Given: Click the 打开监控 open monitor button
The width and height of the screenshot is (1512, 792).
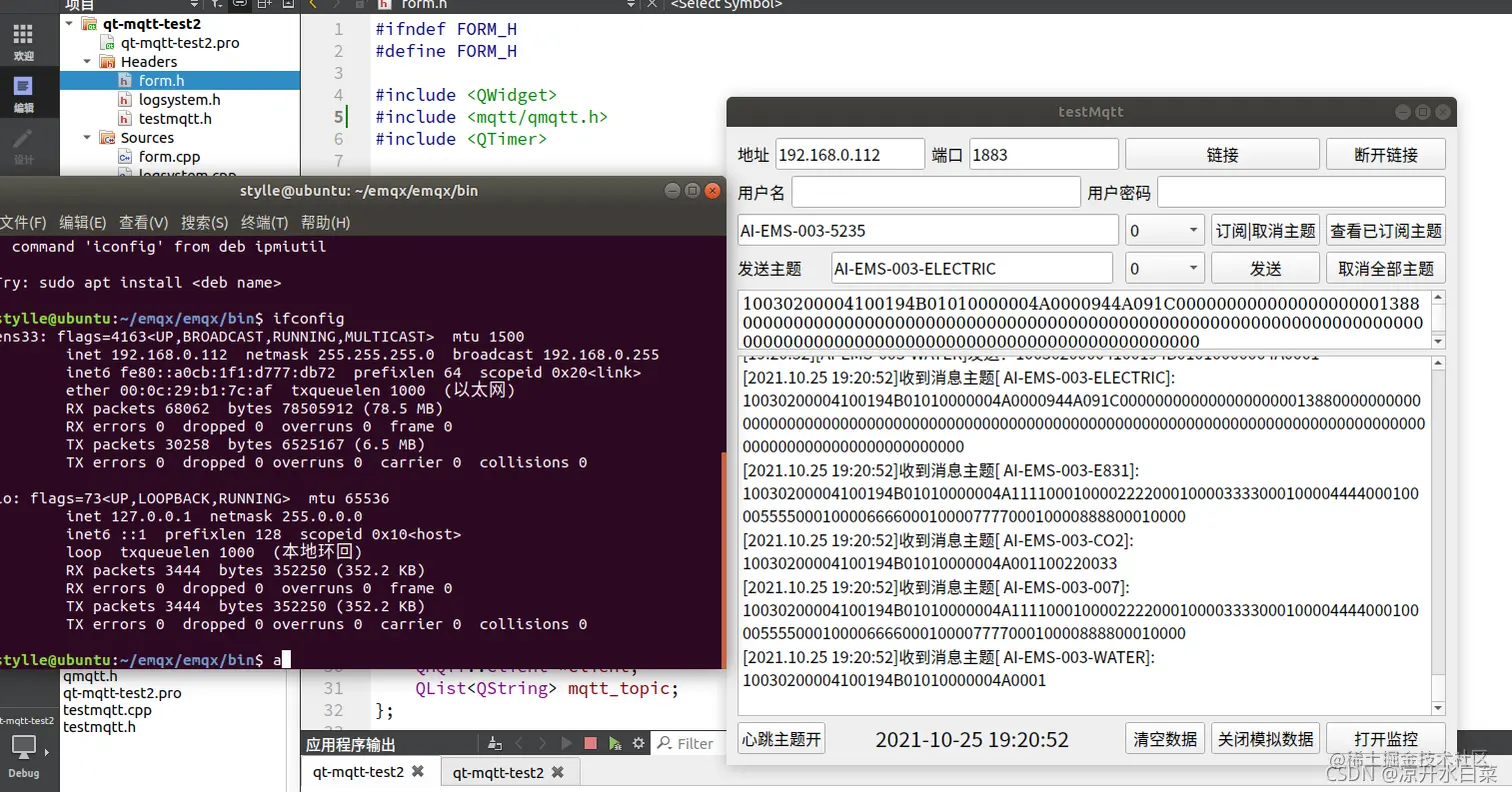Looking at the screenshot, I should pyautogui.click(x=1386, y=739).
